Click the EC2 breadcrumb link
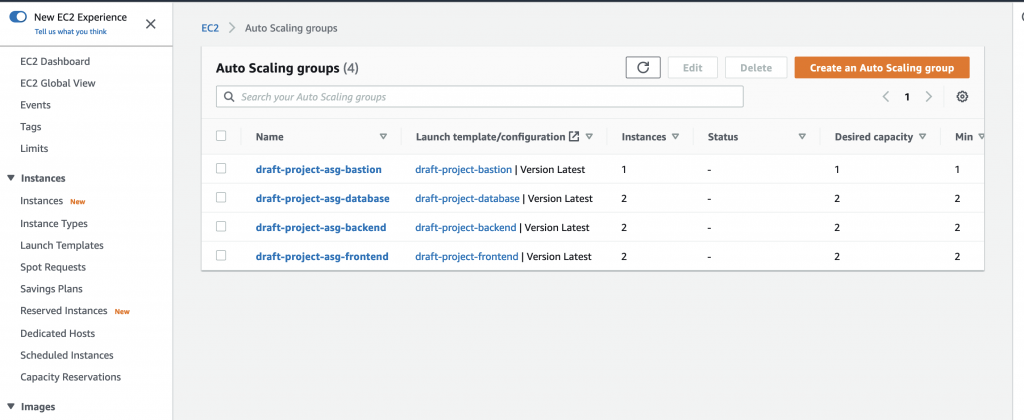Viewport: 1024px width, 420px height. (x=210, y=28)
